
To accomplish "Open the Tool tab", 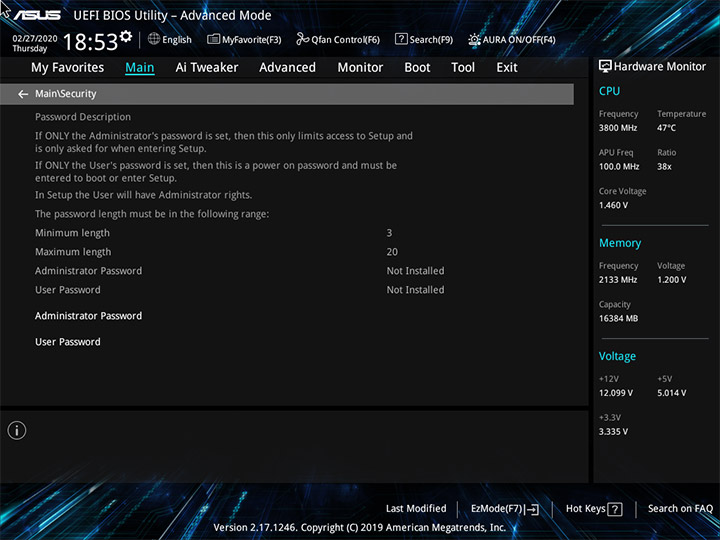I will click(463, 68).
